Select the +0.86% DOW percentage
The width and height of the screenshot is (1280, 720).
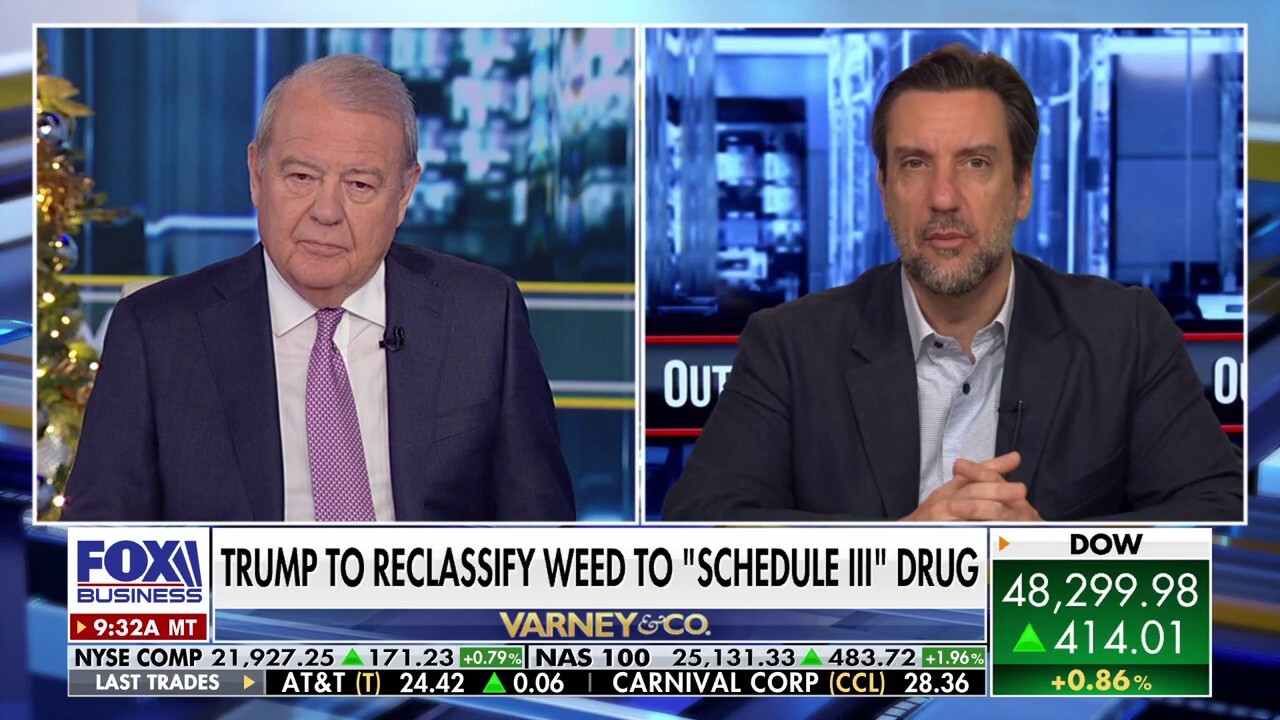pos(1100,683)
